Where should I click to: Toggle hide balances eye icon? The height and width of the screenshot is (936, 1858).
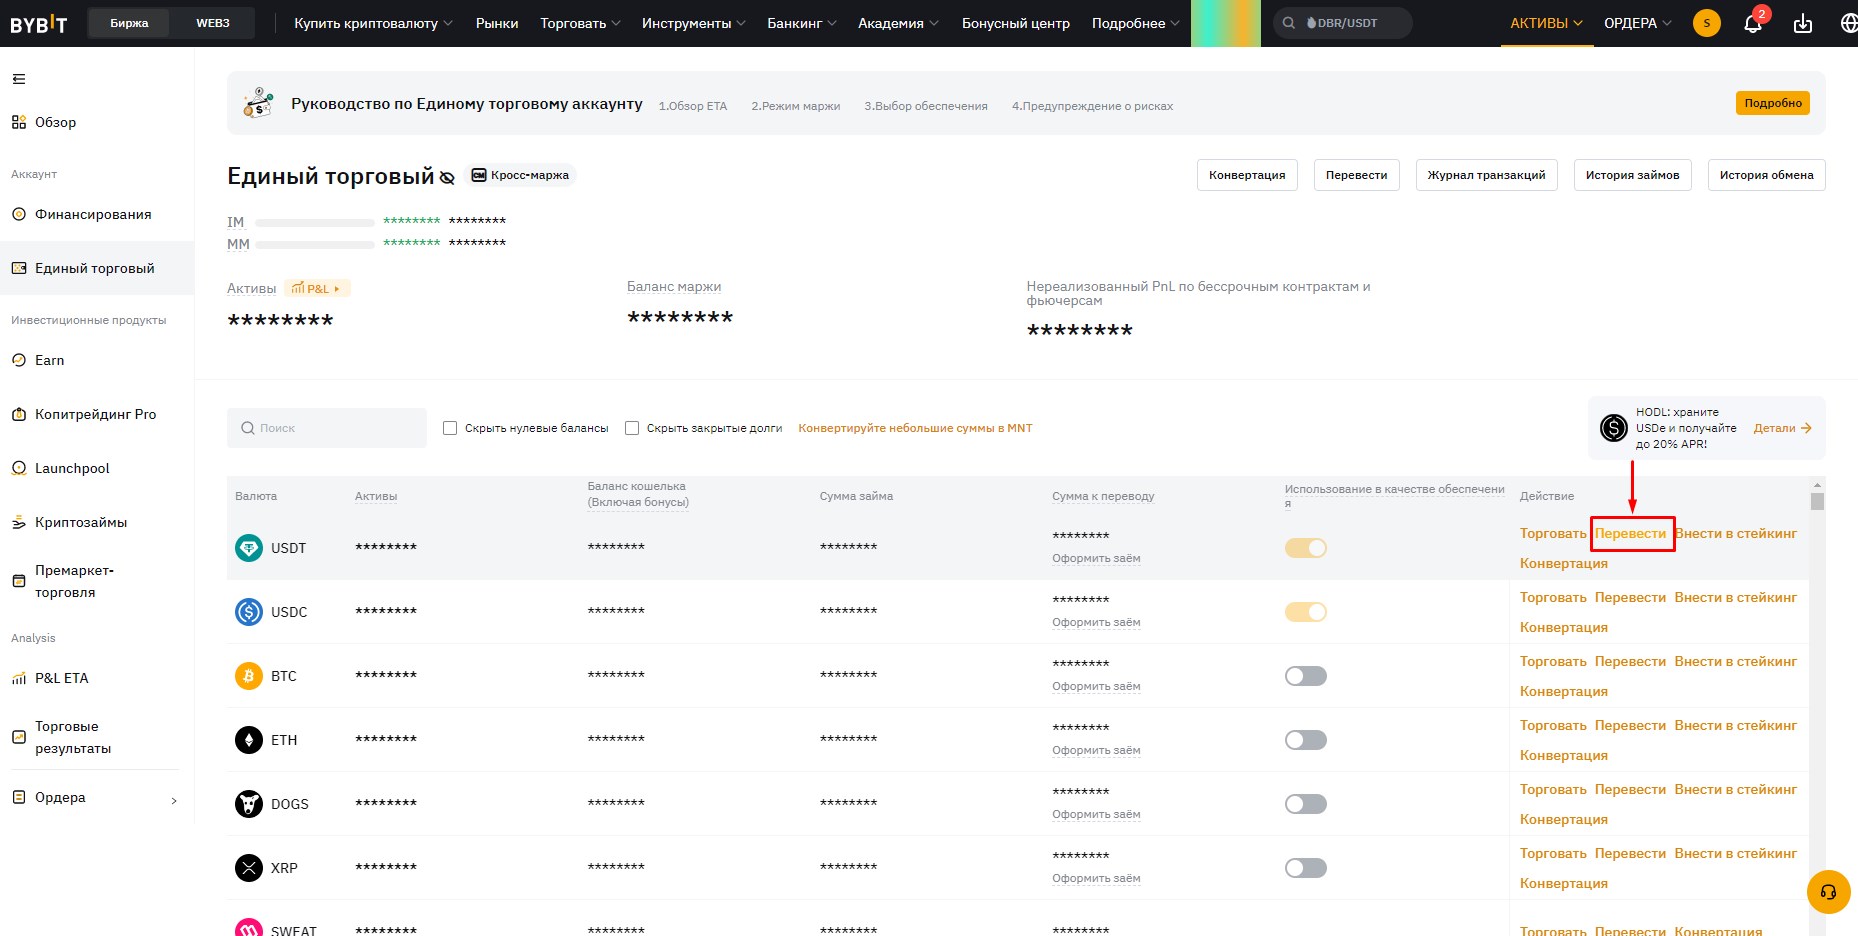tap(447, 178)
